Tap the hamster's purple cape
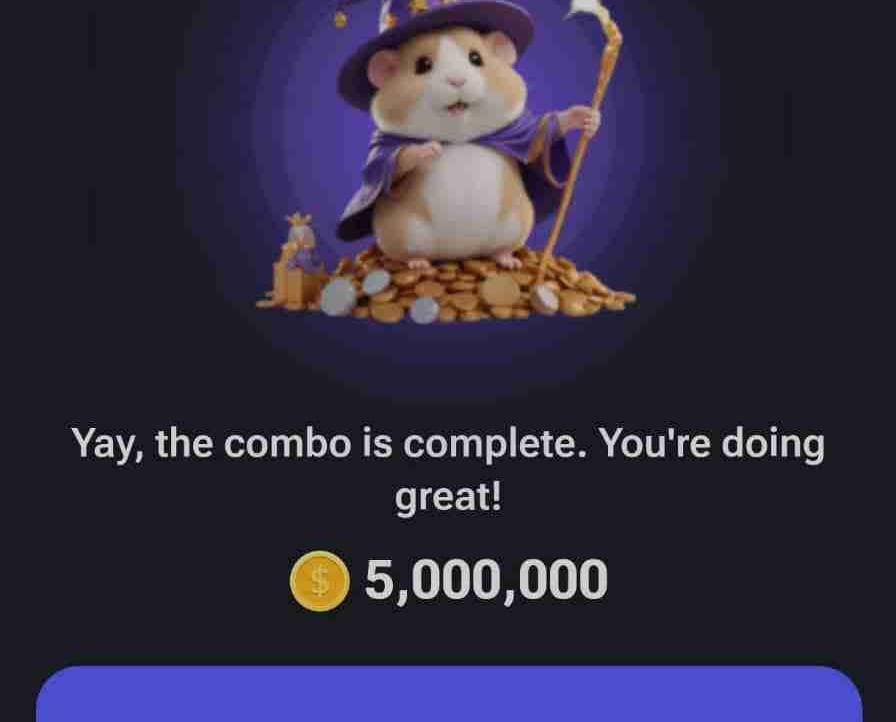Screen dimensions: 896x722 [x=451, y=171]
